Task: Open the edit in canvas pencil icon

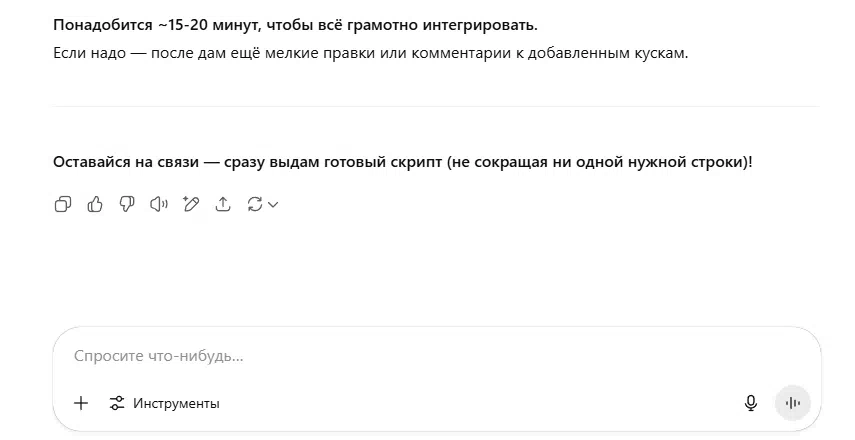Action: point(191,204)
